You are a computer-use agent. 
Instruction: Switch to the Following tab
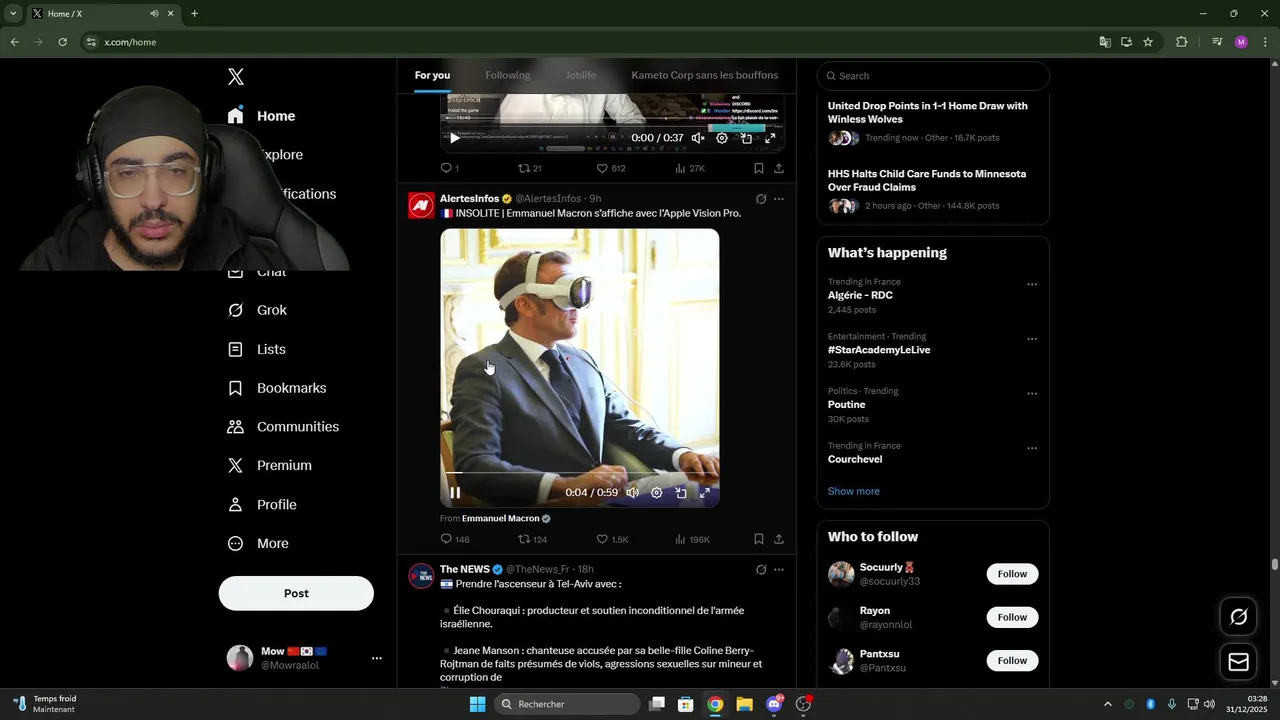[x=508, y=75]
